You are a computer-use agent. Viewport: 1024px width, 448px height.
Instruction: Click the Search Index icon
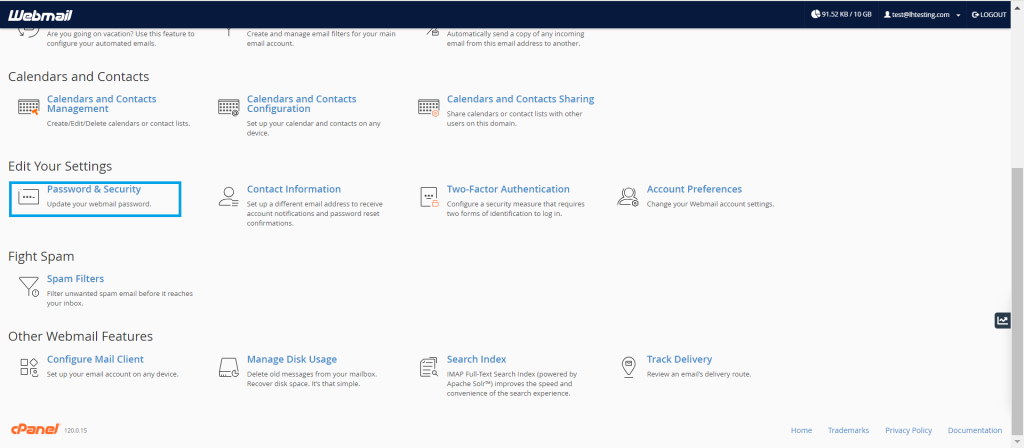429,367
